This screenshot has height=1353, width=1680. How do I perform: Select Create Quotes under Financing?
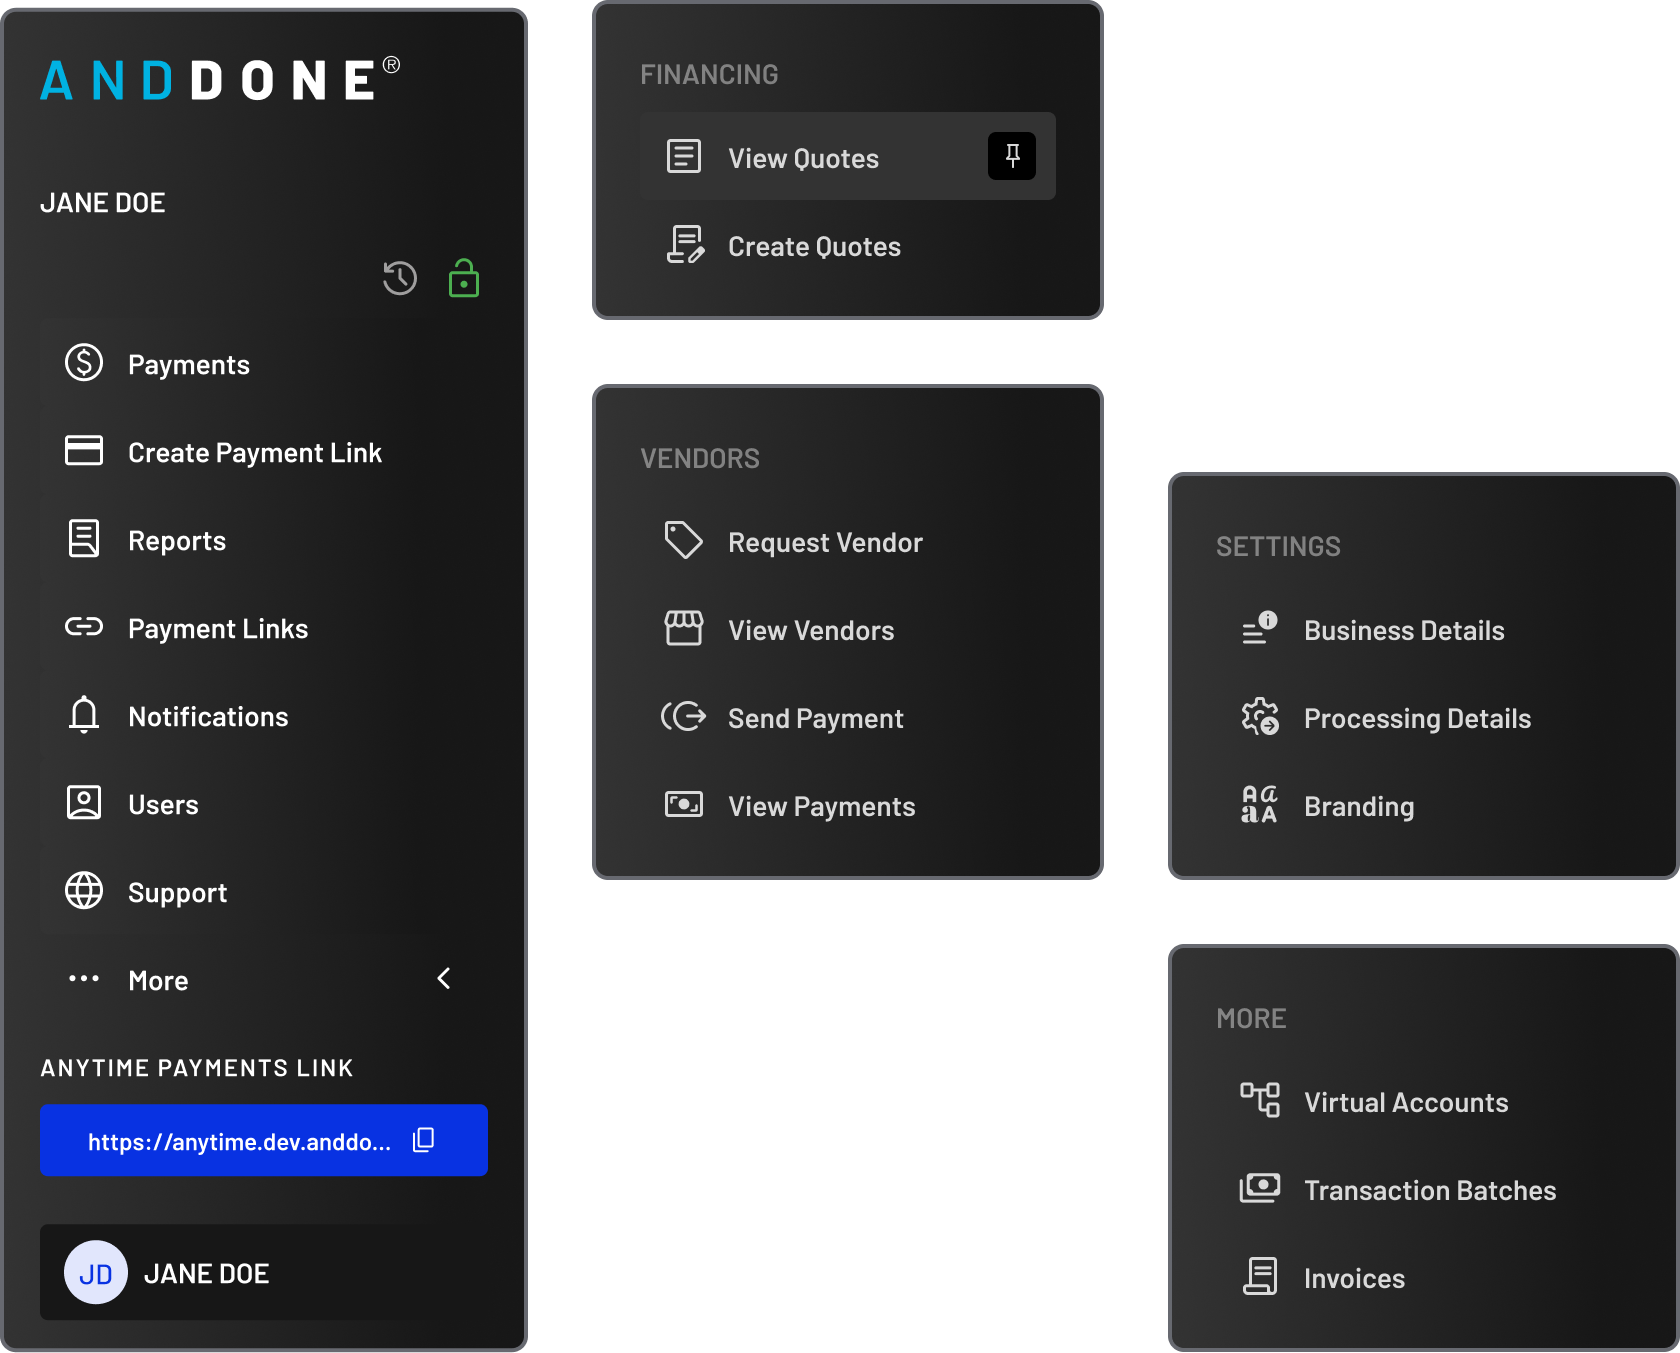[x=814, y=246]
